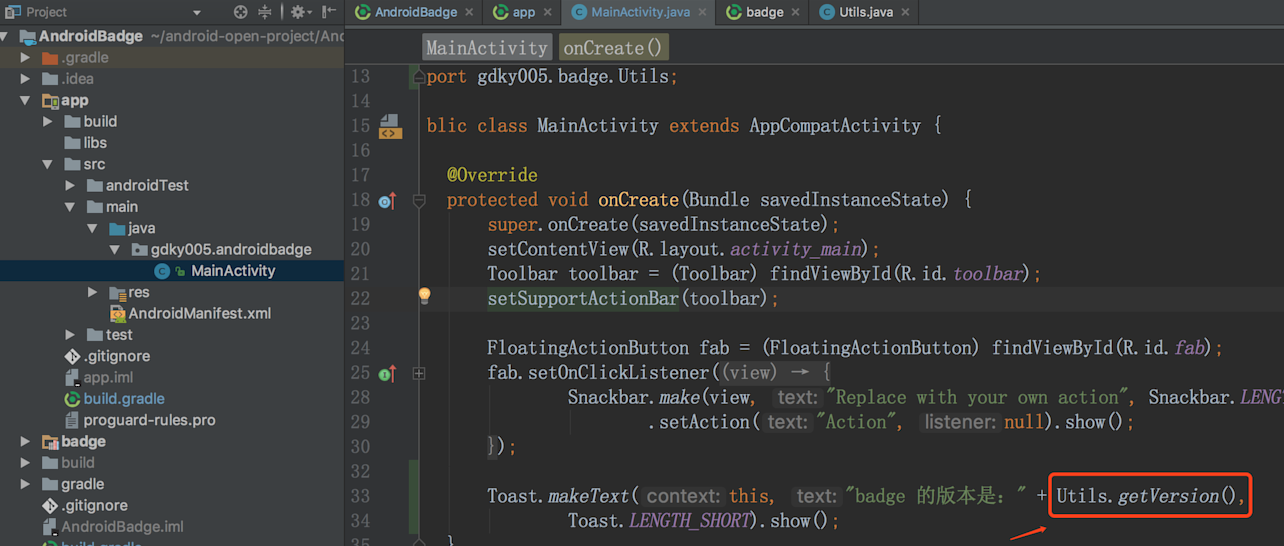This screenshot has width=1284, height=546.
Task: Click the onCreate() breadcrumb
Action: pyautogui.click(x=613, y=48)
